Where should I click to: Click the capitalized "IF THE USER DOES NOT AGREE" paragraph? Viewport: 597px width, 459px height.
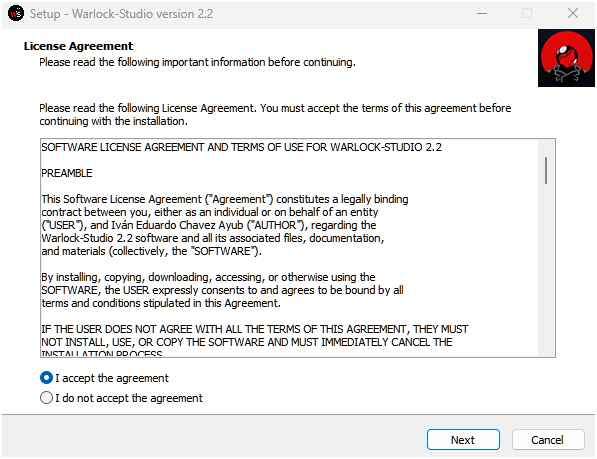tap(255, 341)
